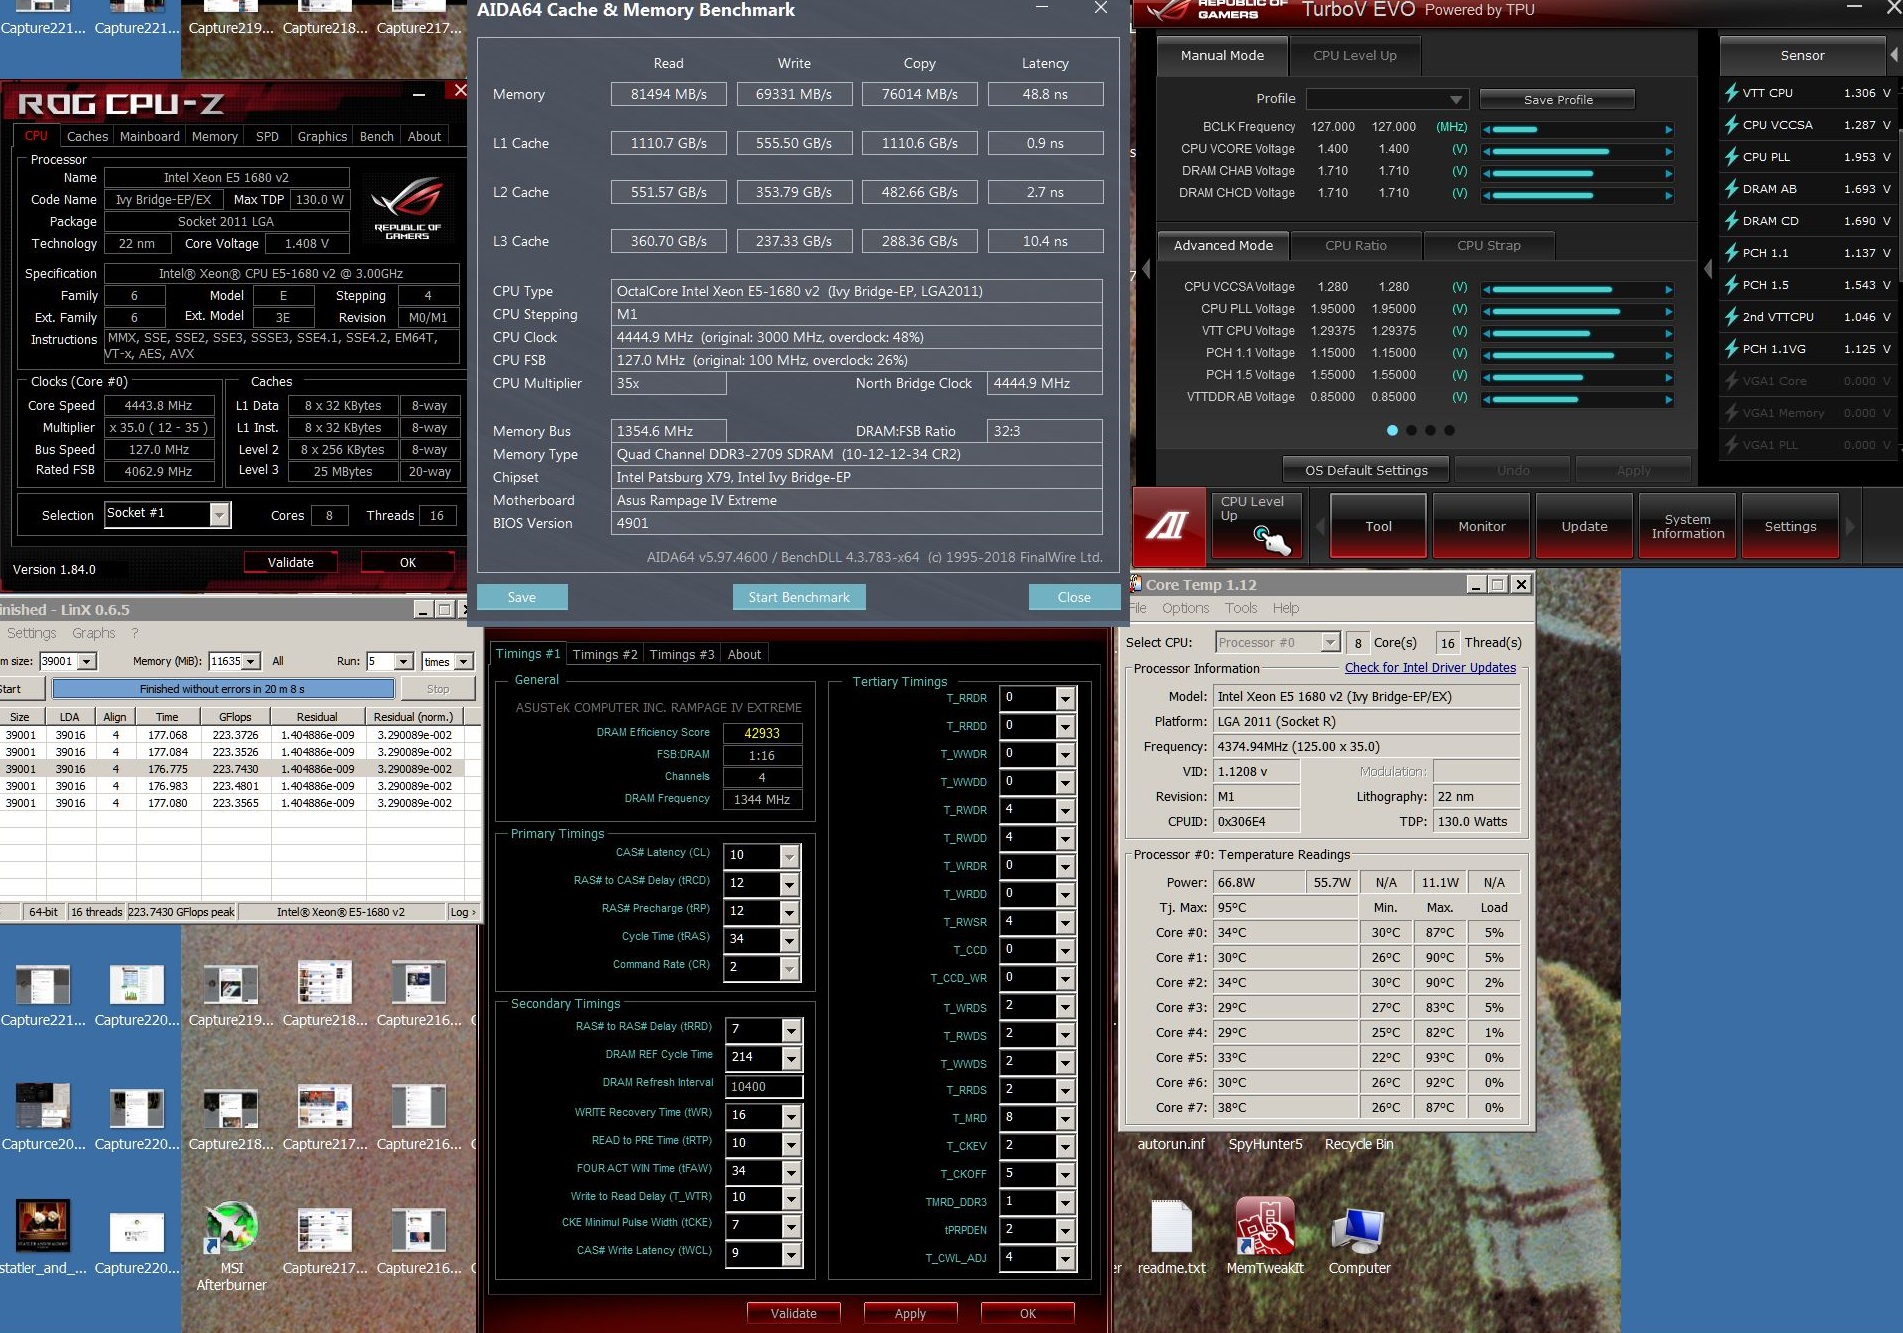Increase the CPU VCORE Voltage slider with right arrow
Screen dimensions: 1903x1333
point(1668,152)
